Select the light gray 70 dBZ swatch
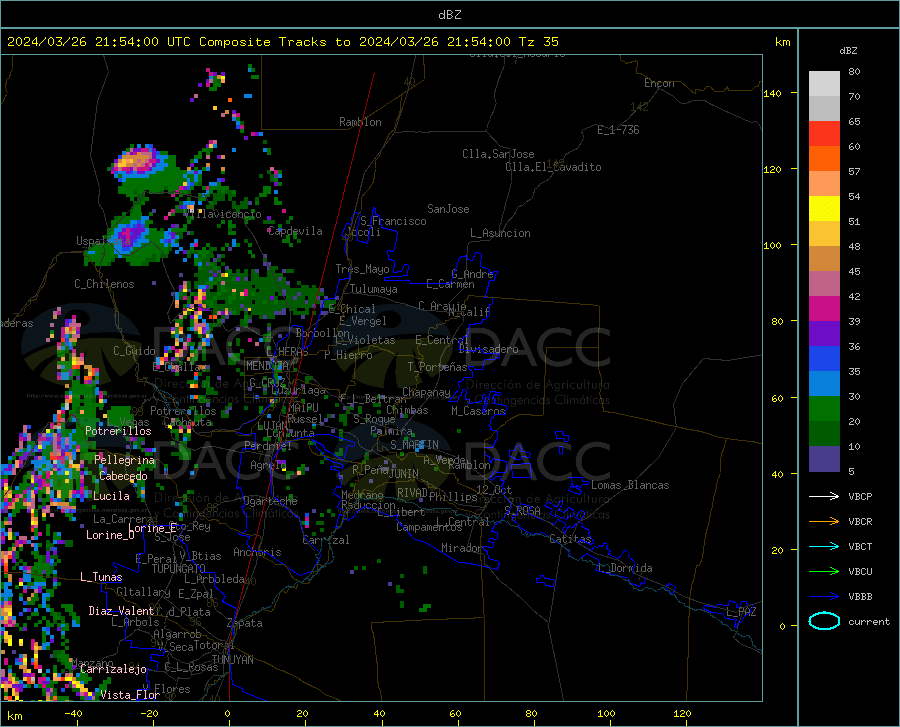900x727 pixels. [824, 84]
